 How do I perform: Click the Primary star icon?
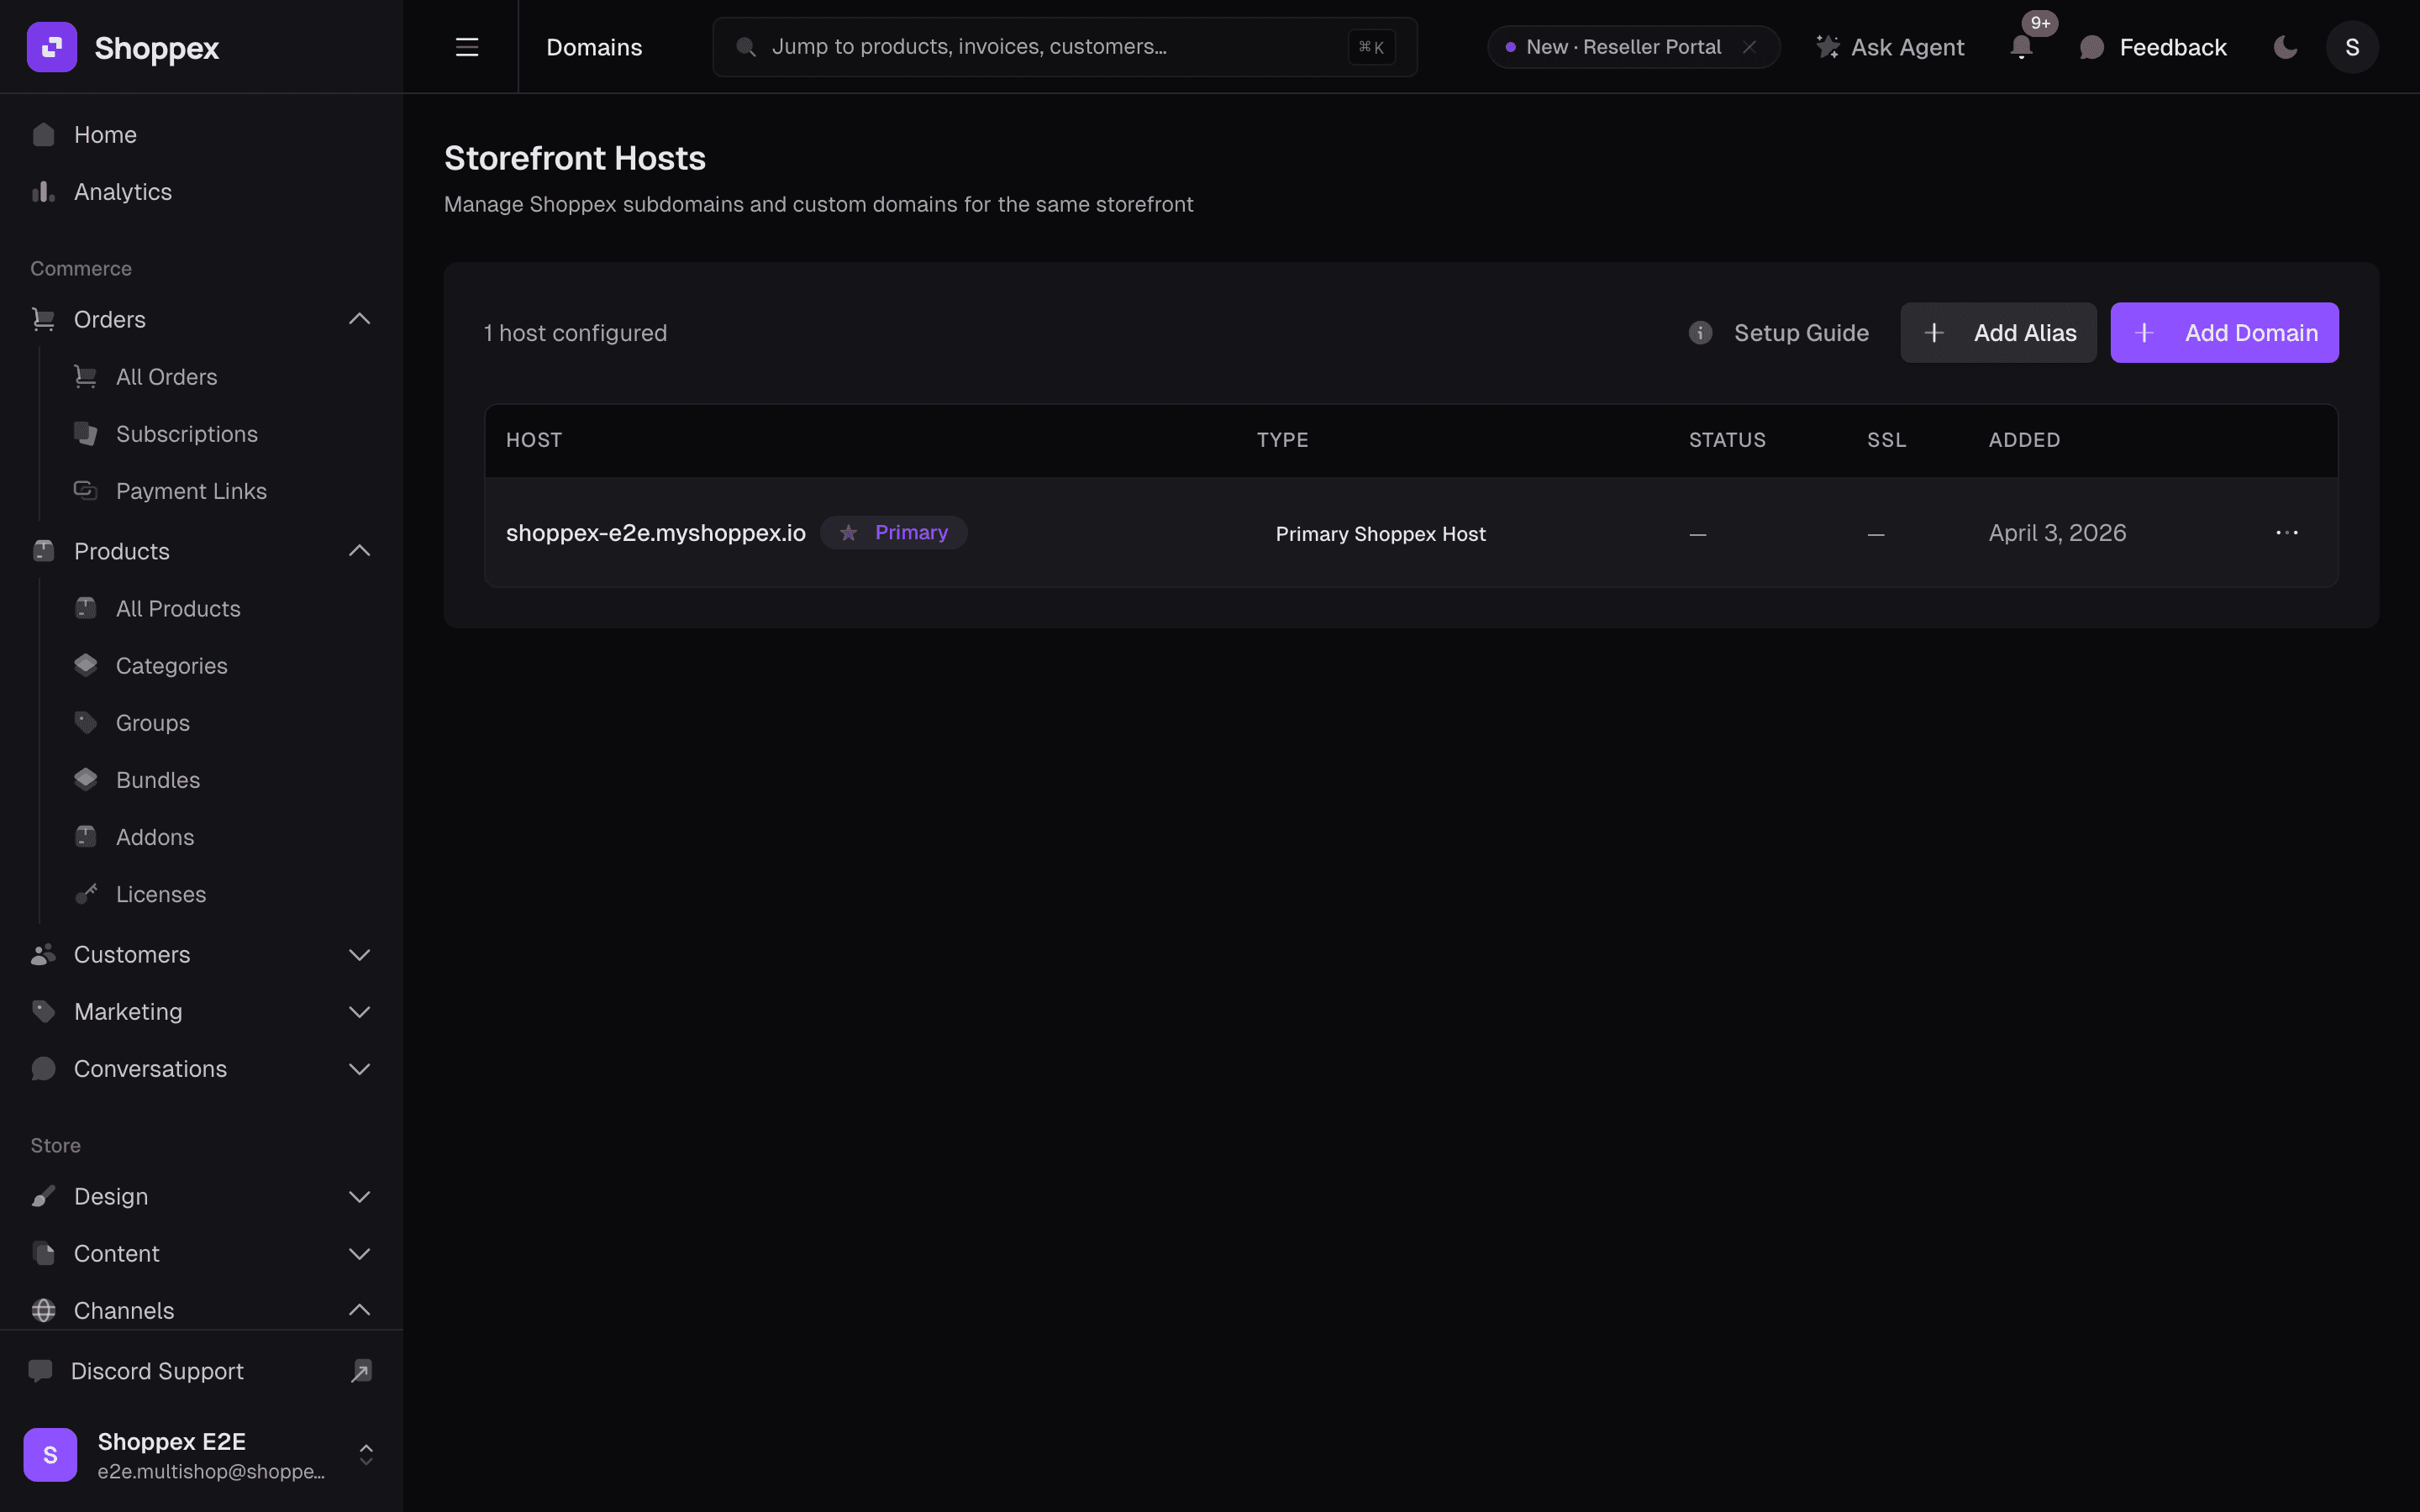pyautogui.click(x=848, y=533)
